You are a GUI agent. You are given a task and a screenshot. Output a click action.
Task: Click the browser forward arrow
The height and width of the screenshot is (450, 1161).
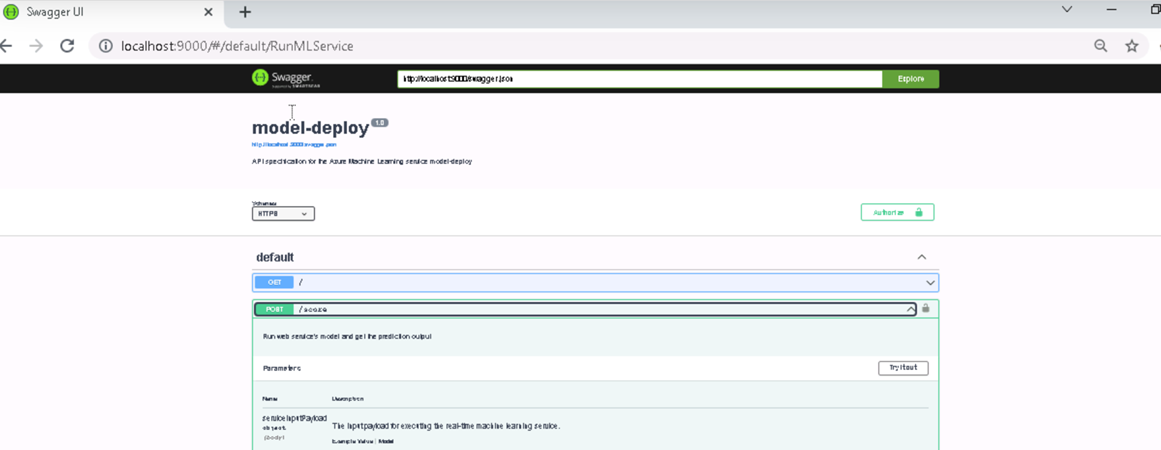click(x=36, y=46)
